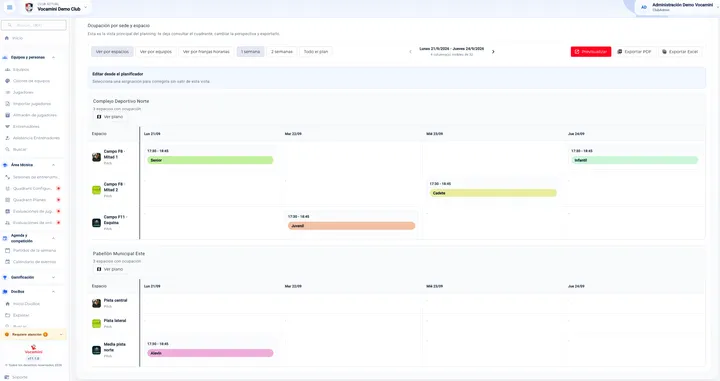Click Campo F8 Mitad 1 thumbnail

click(x=96, y=157)
